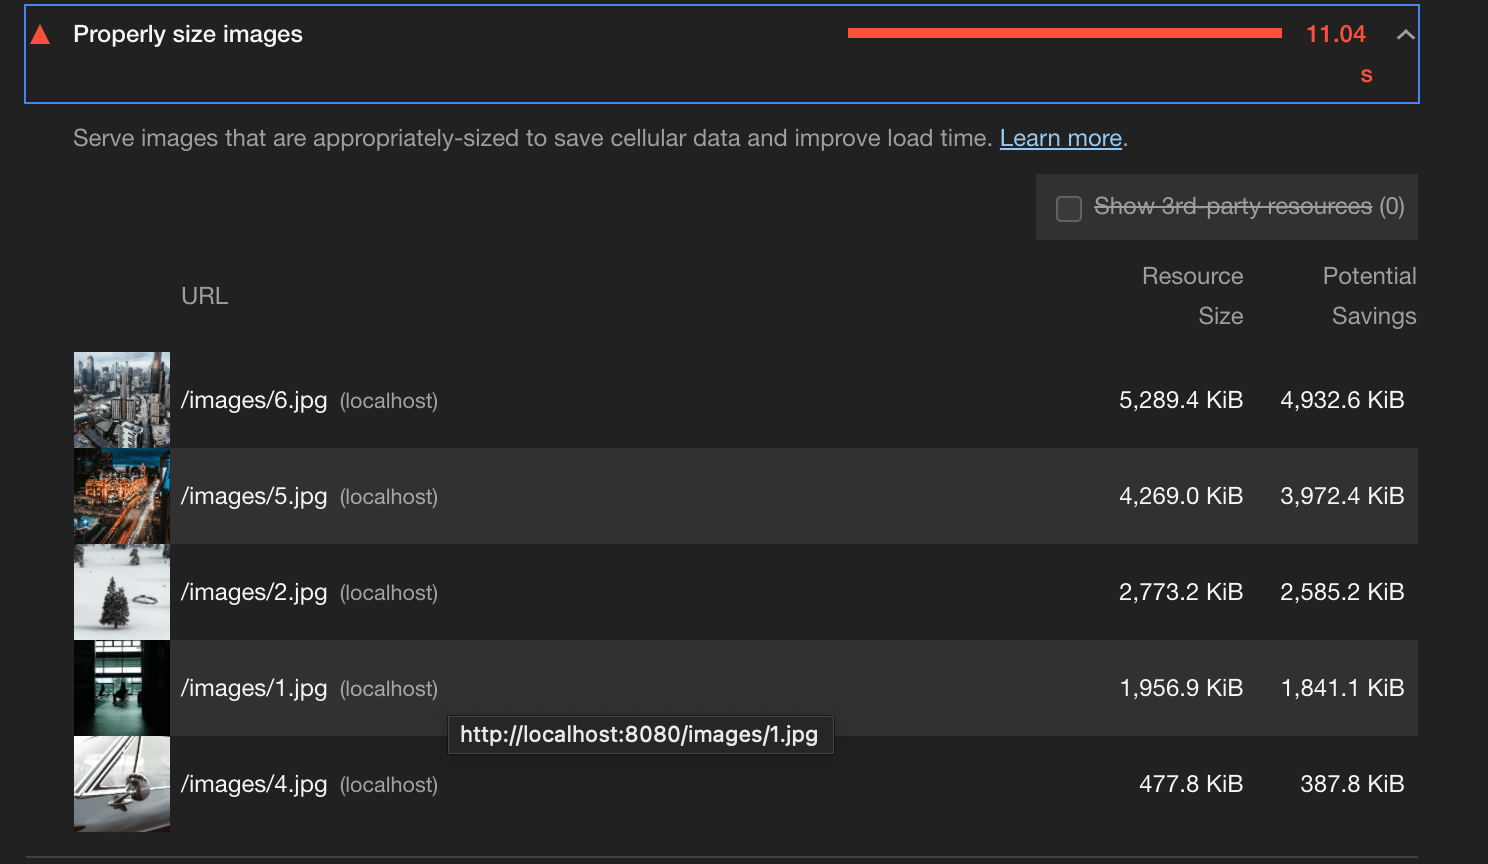Click the Properly size images heading
The width and height of the screenshot is (1488, 864).
tap(188, 34)
